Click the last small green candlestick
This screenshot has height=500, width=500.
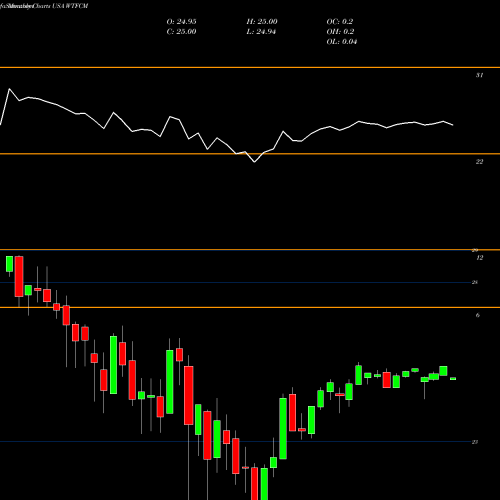point(453,379)
